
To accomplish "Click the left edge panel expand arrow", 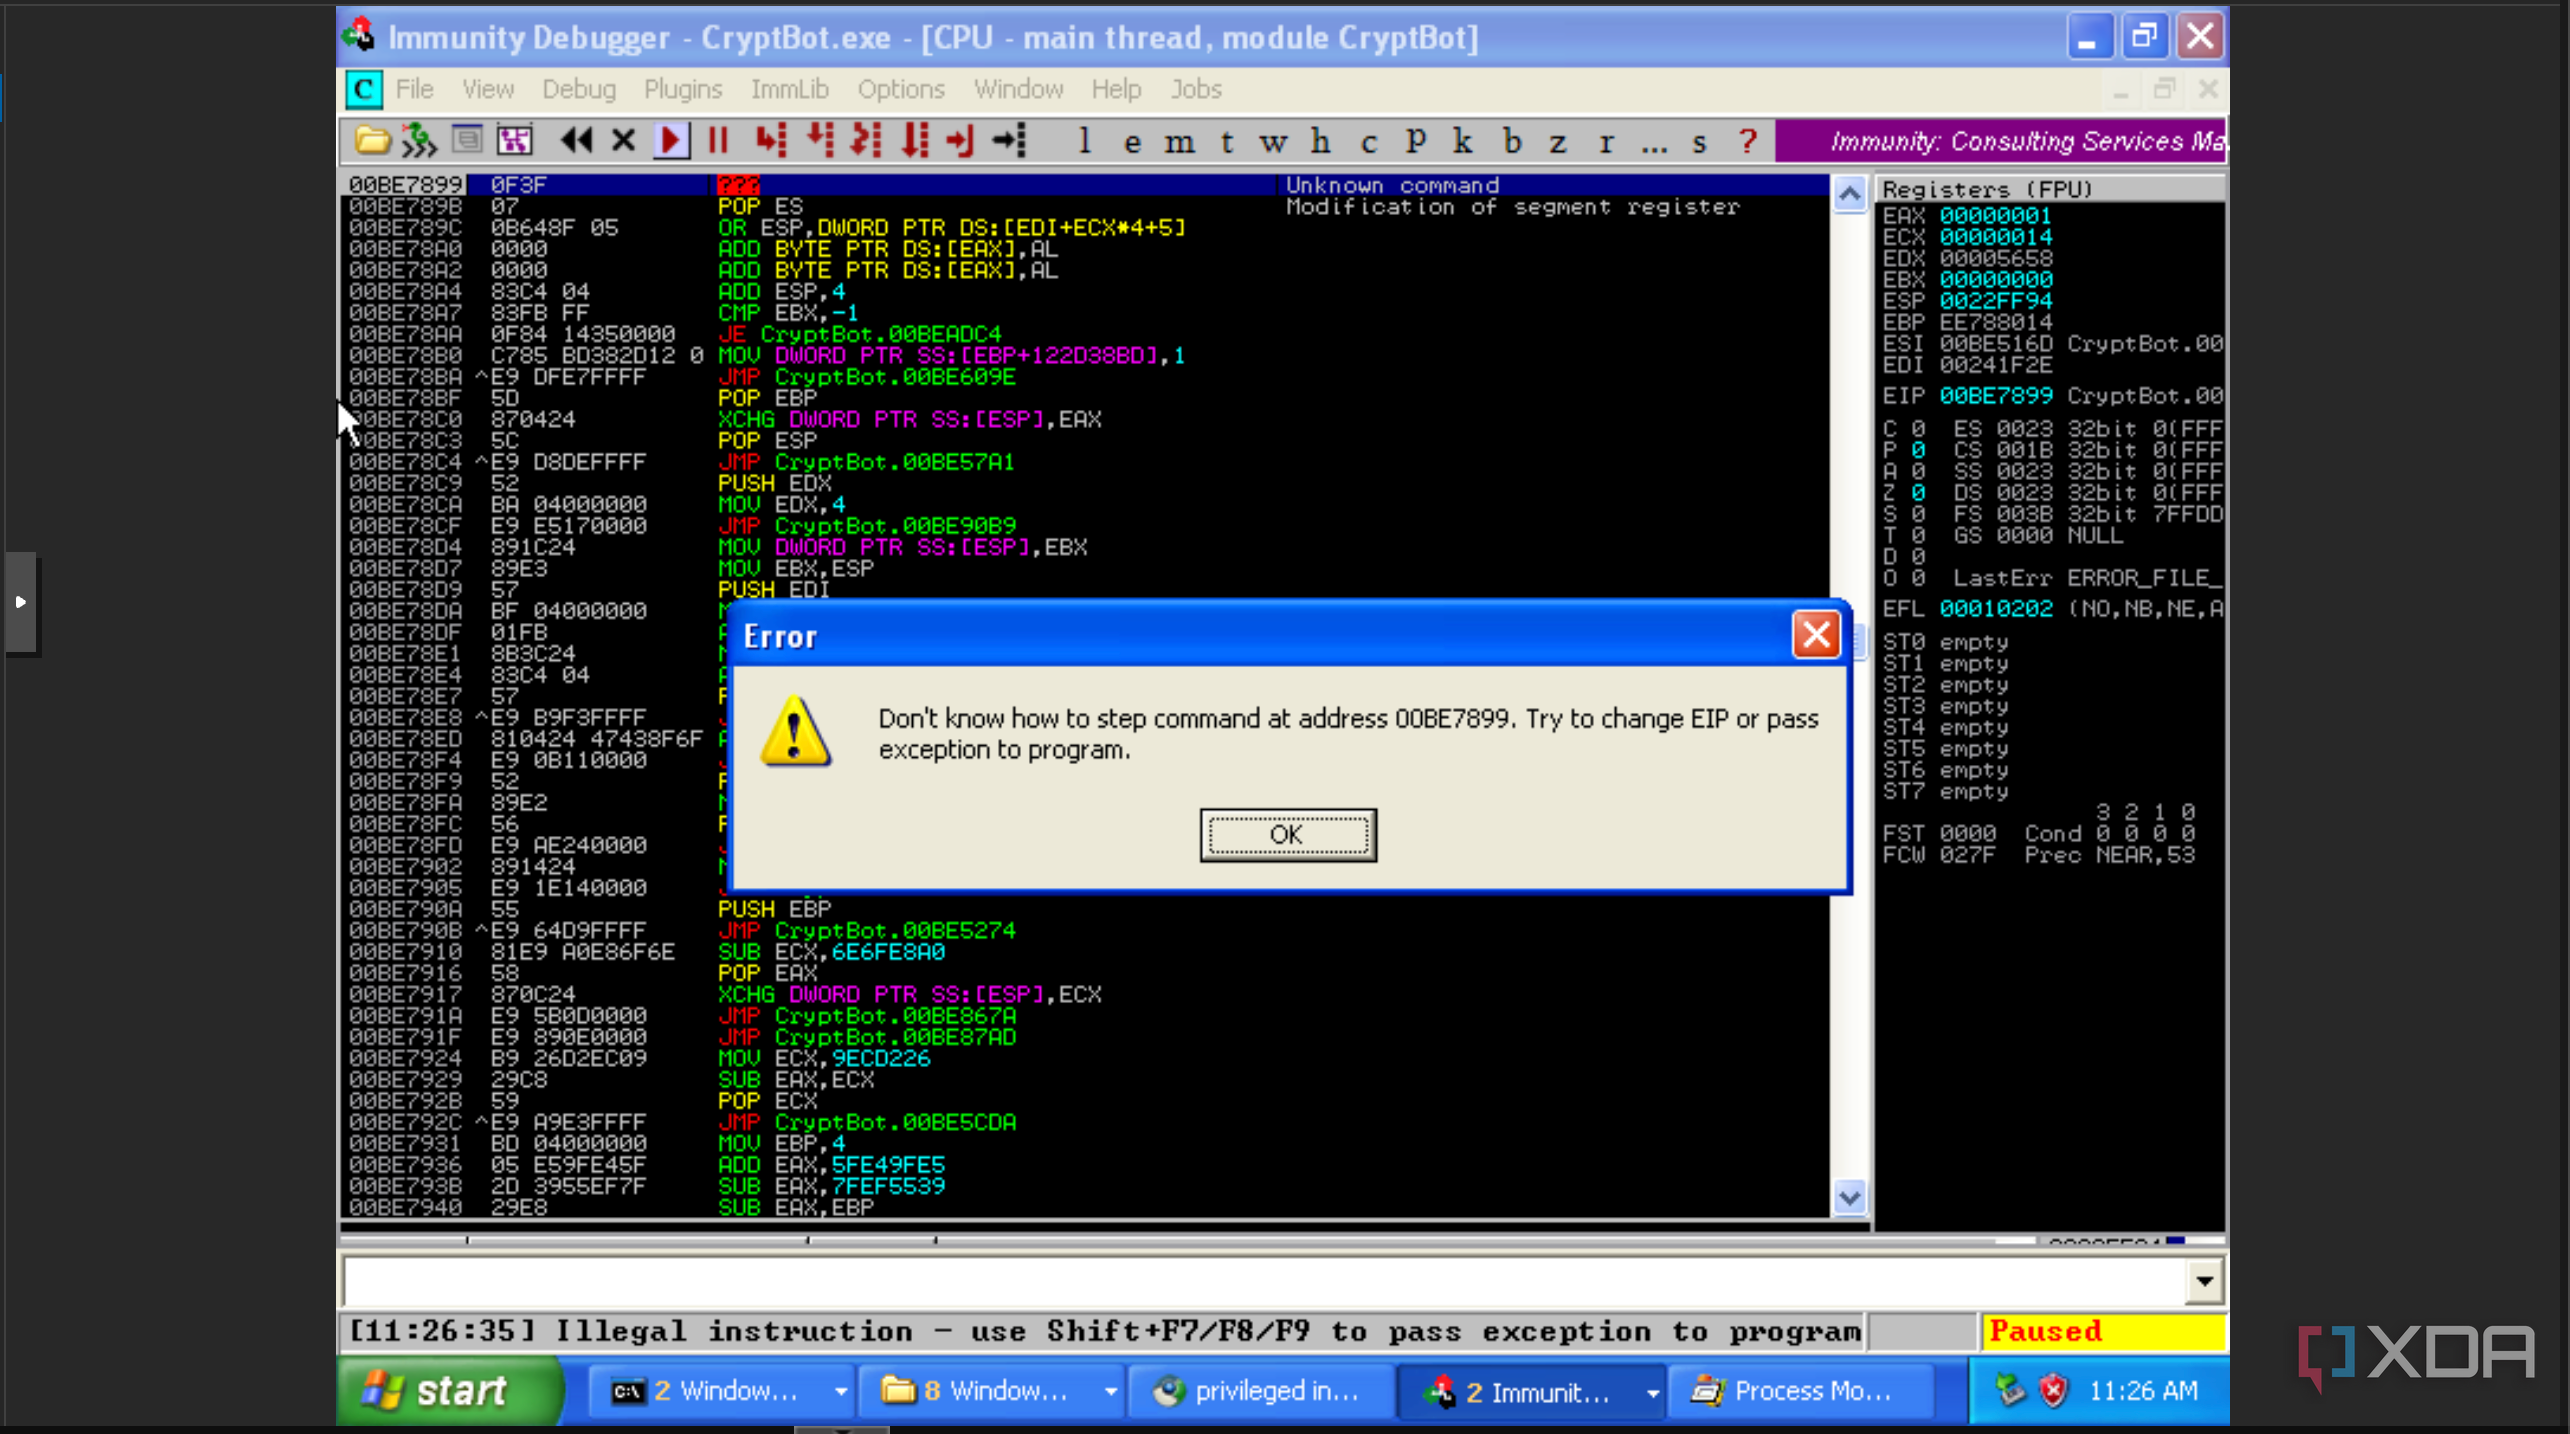I will coord(21,602).
